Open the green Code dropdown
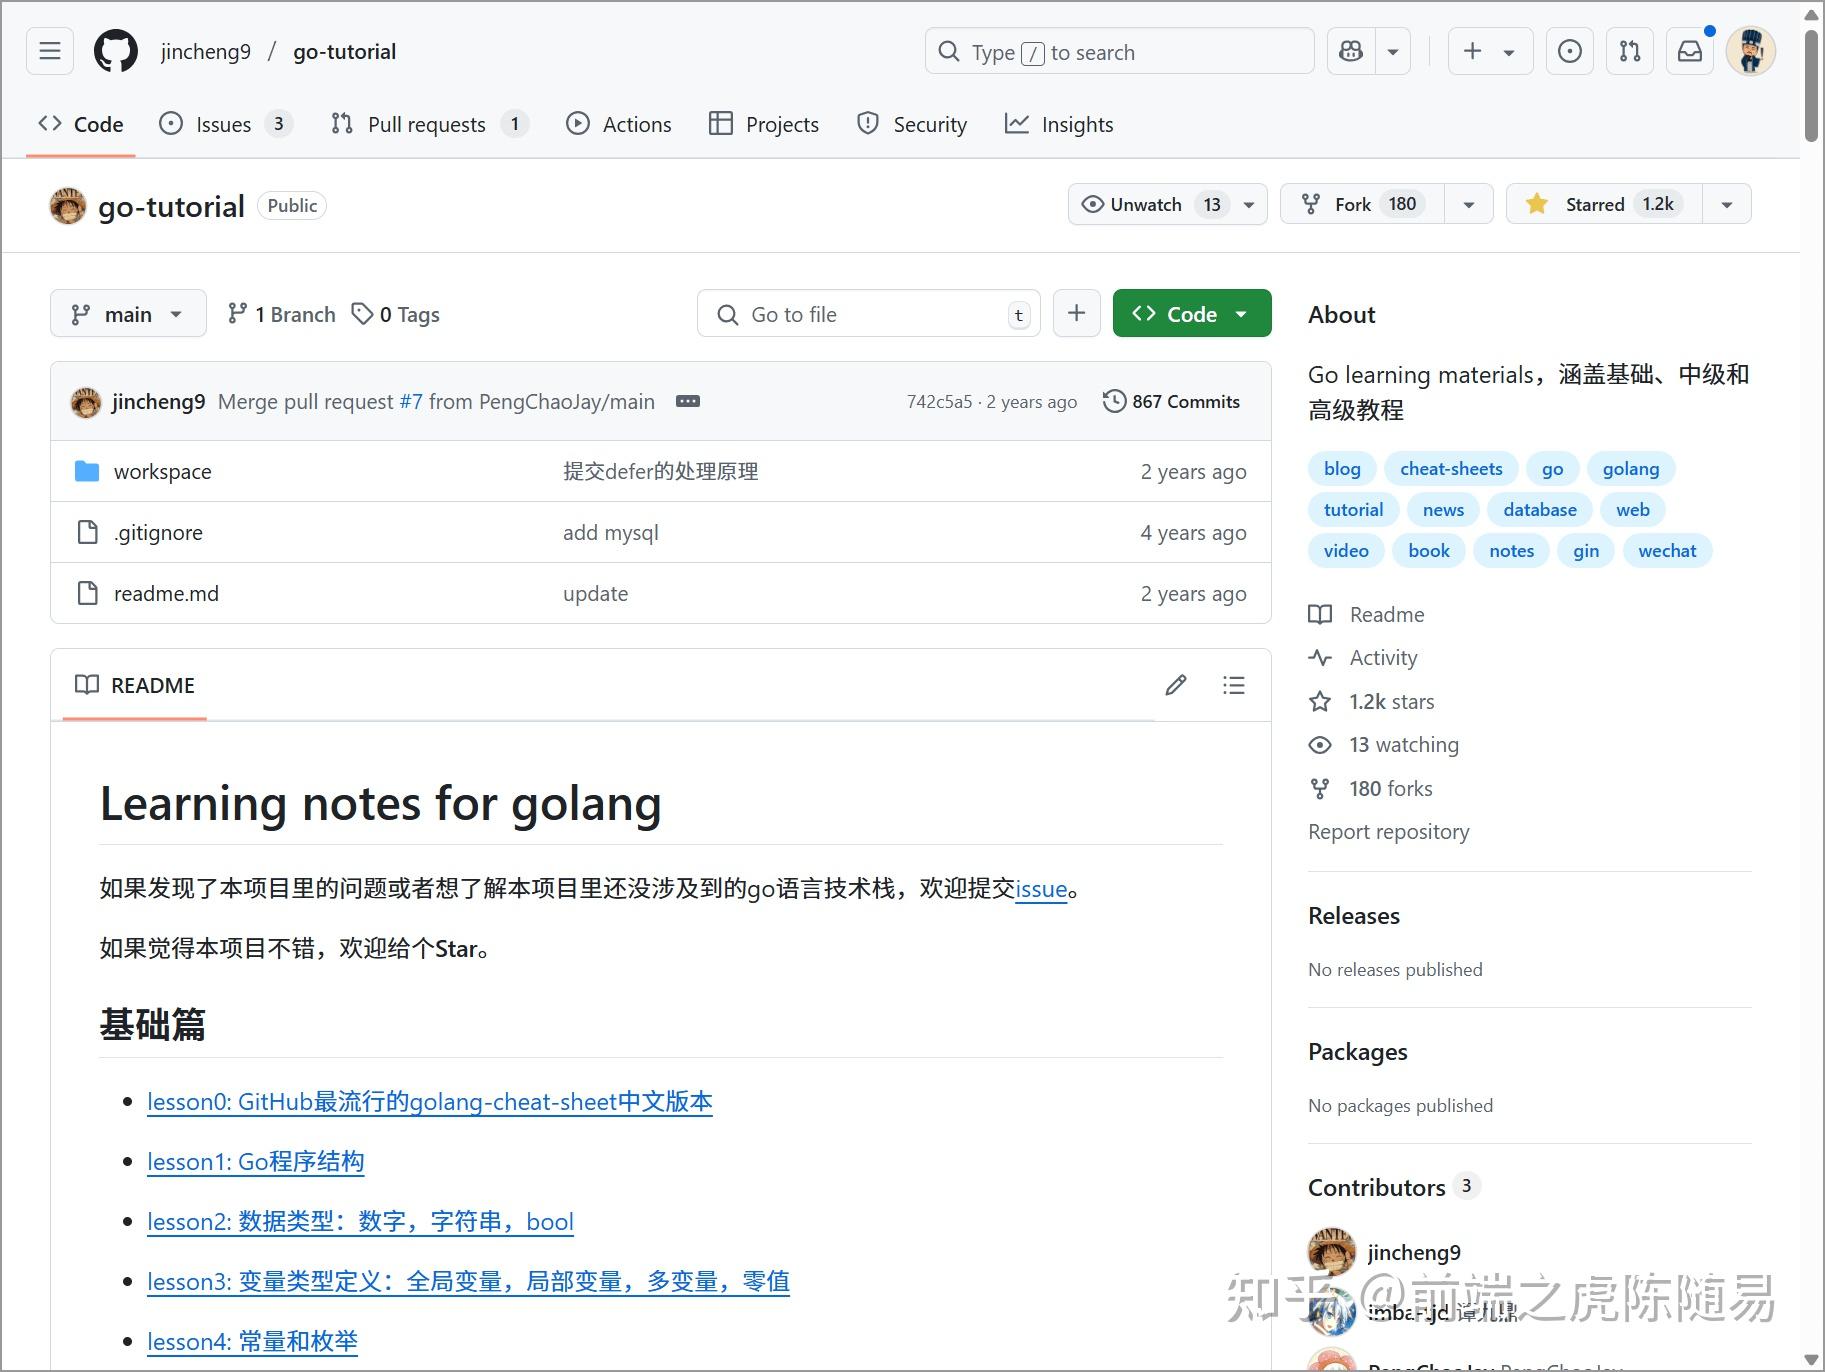The width and height of the screenshot is (1825, 1372). 1190,313
